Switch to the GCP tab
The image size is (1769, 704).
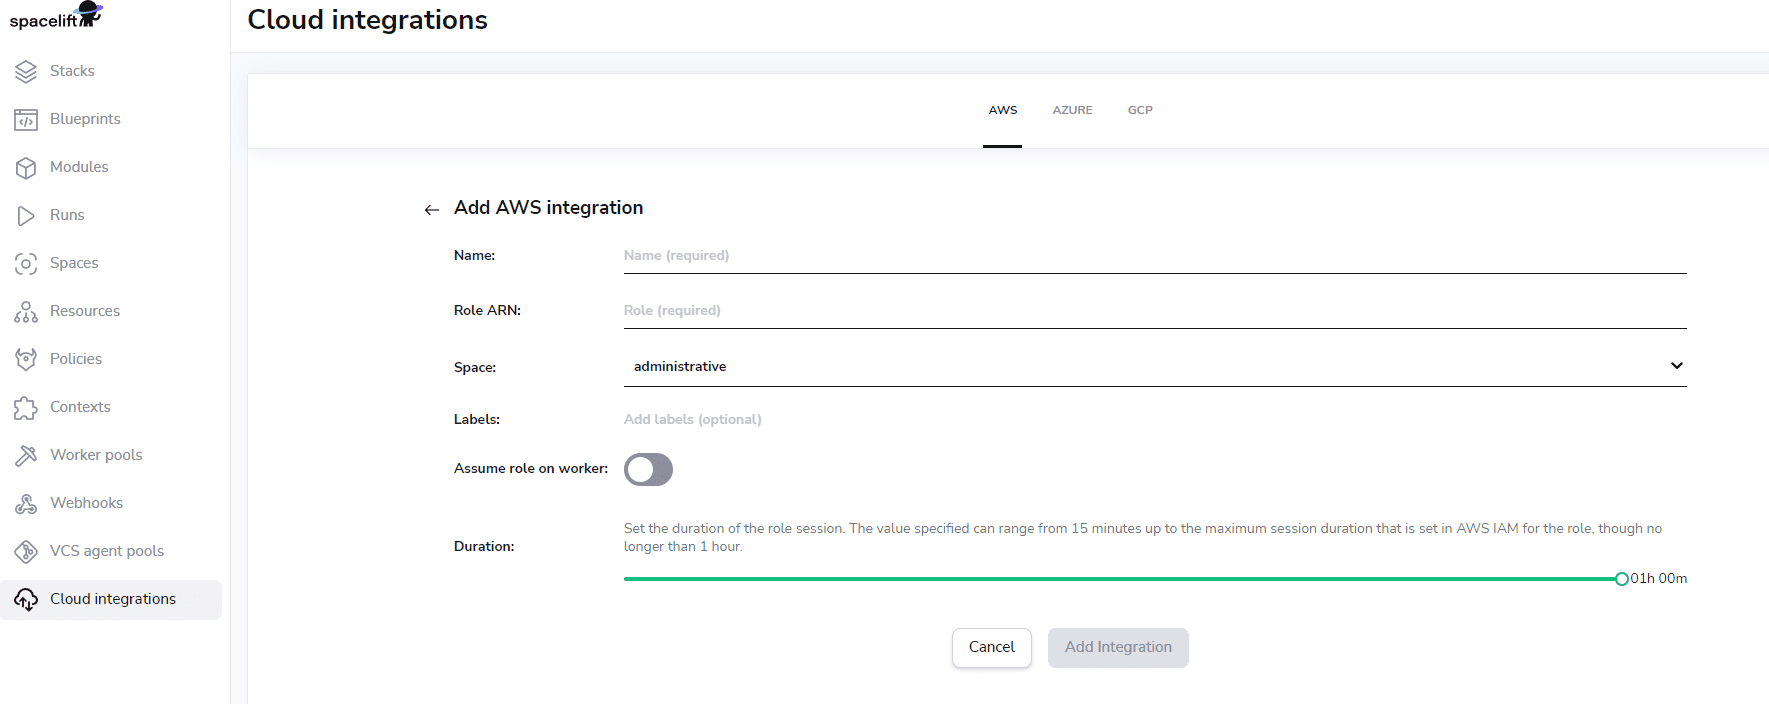tap(1140, 110)
